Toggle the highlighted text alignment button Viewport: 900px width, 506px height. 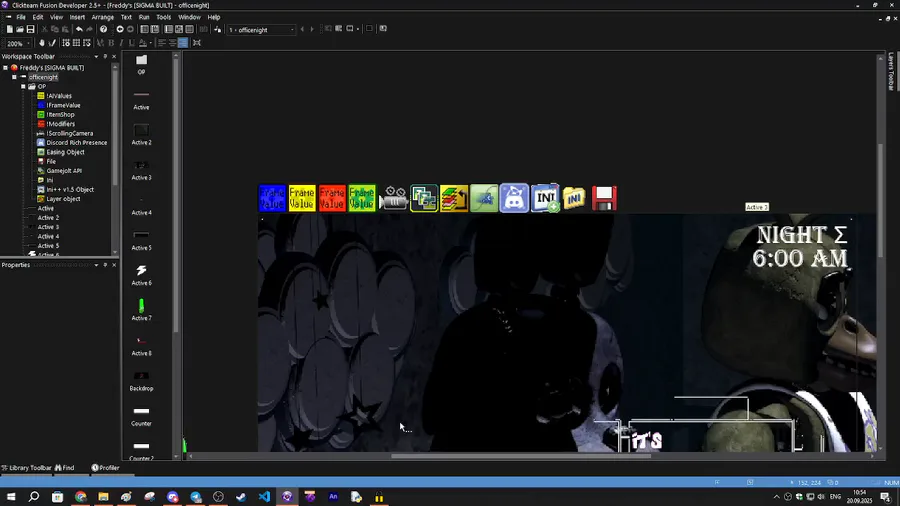pyautogui.click(x=183, y=43)
